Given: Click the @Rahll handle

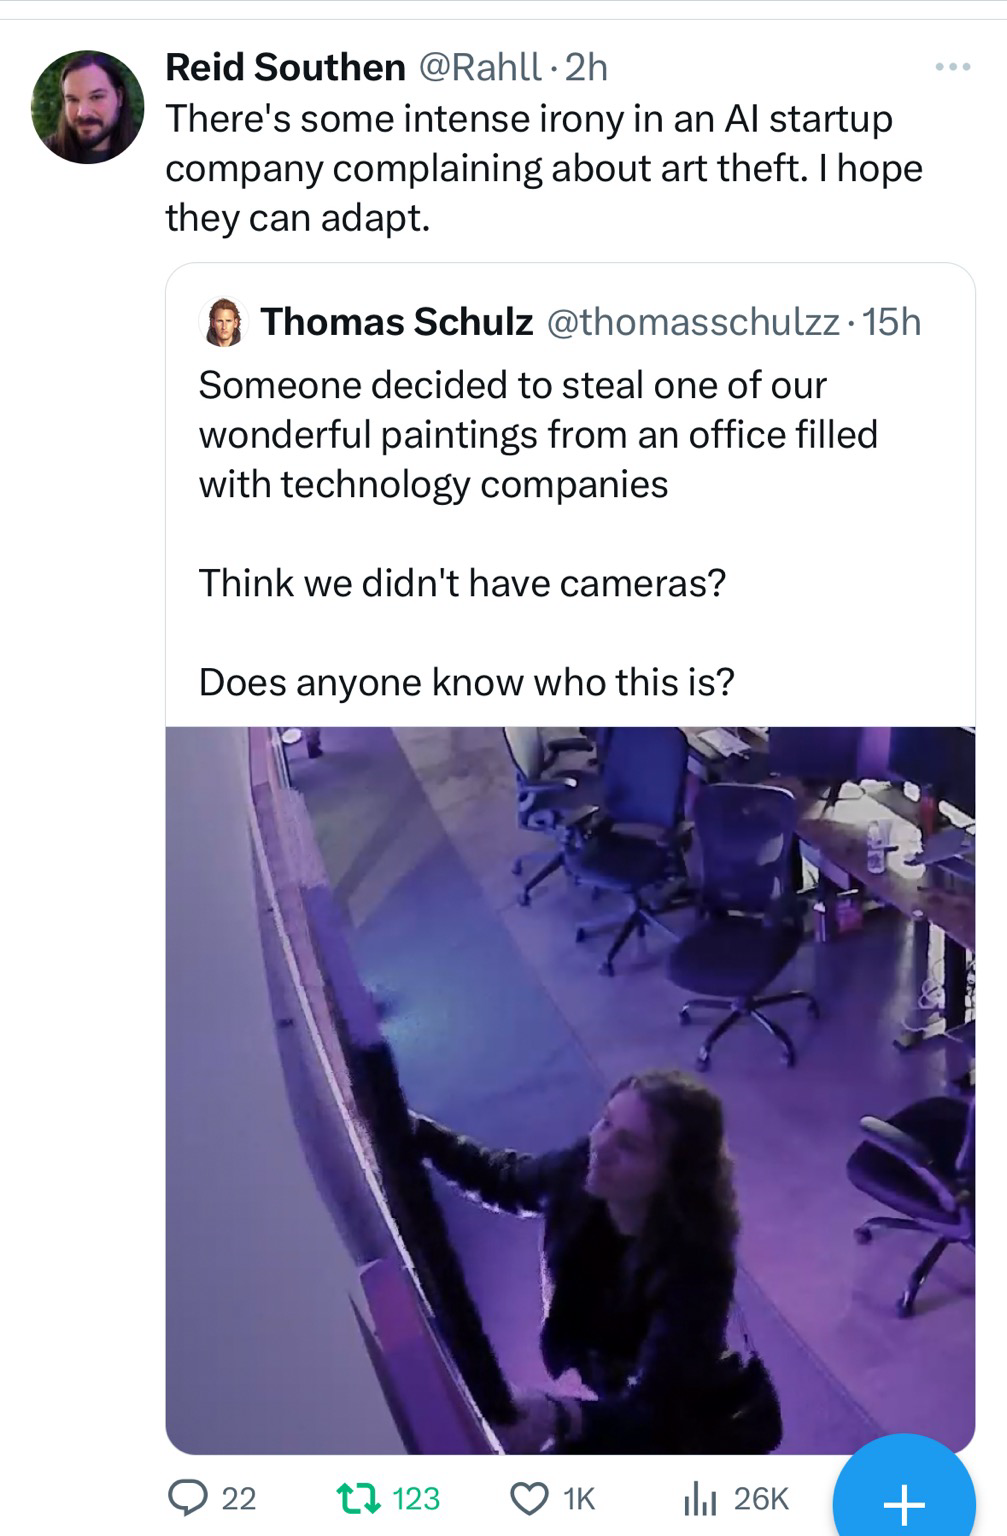Looking at the screenshot, I should (478, 67).
